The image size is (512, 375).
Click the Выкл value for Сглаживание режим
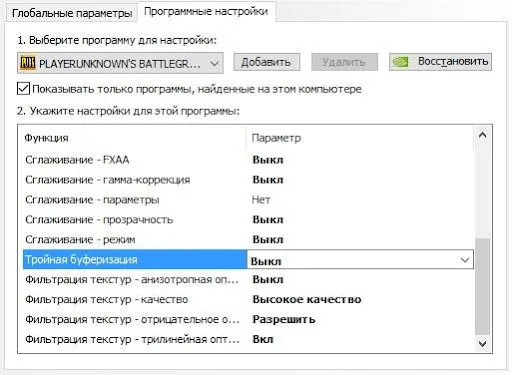(x=268, y=240)
